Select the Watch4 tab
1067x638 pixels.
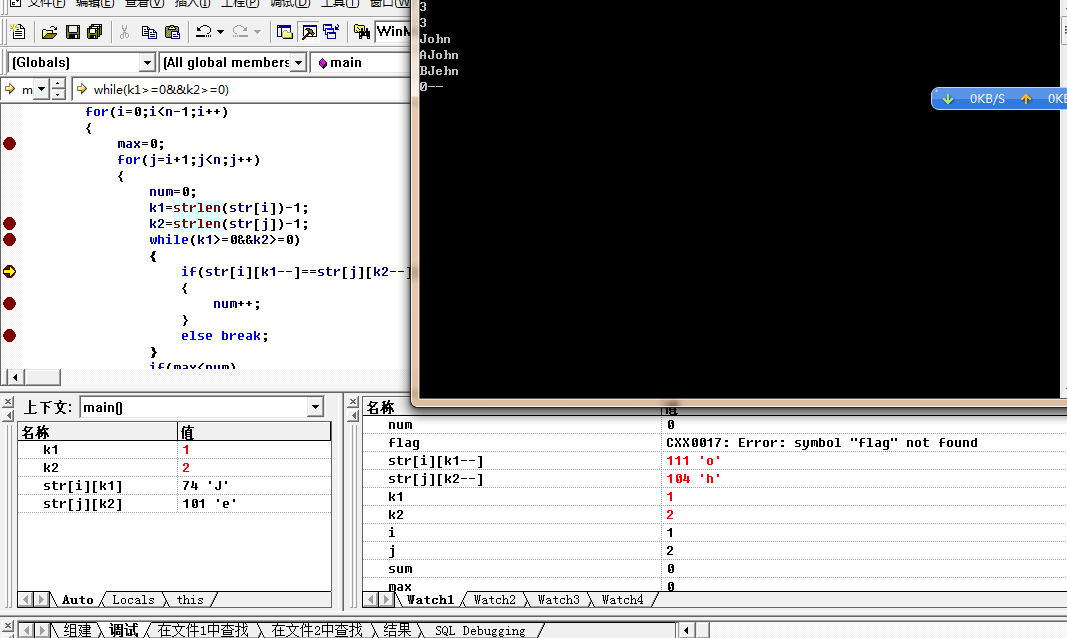(x=622, y=600)
